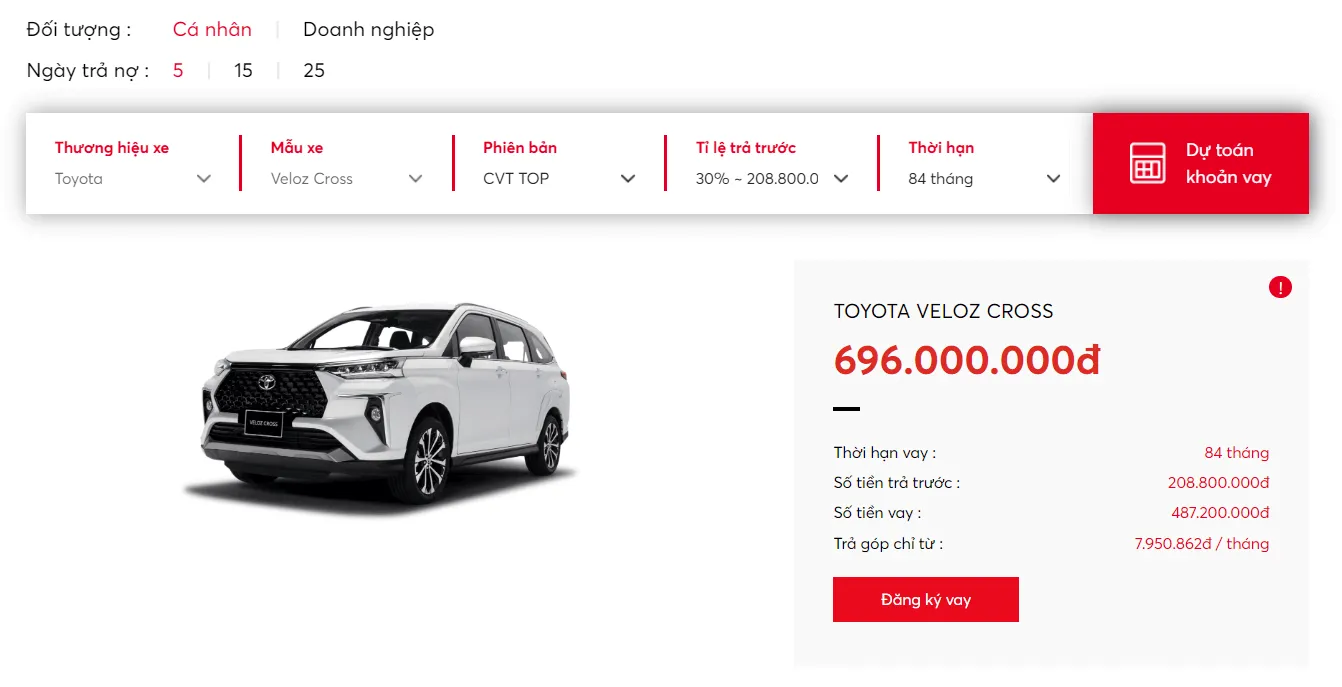Viewport: 1342px width, 687px height.
Task: Click the calculator icon on estimate button
Action: click(x=1147, y=163)
